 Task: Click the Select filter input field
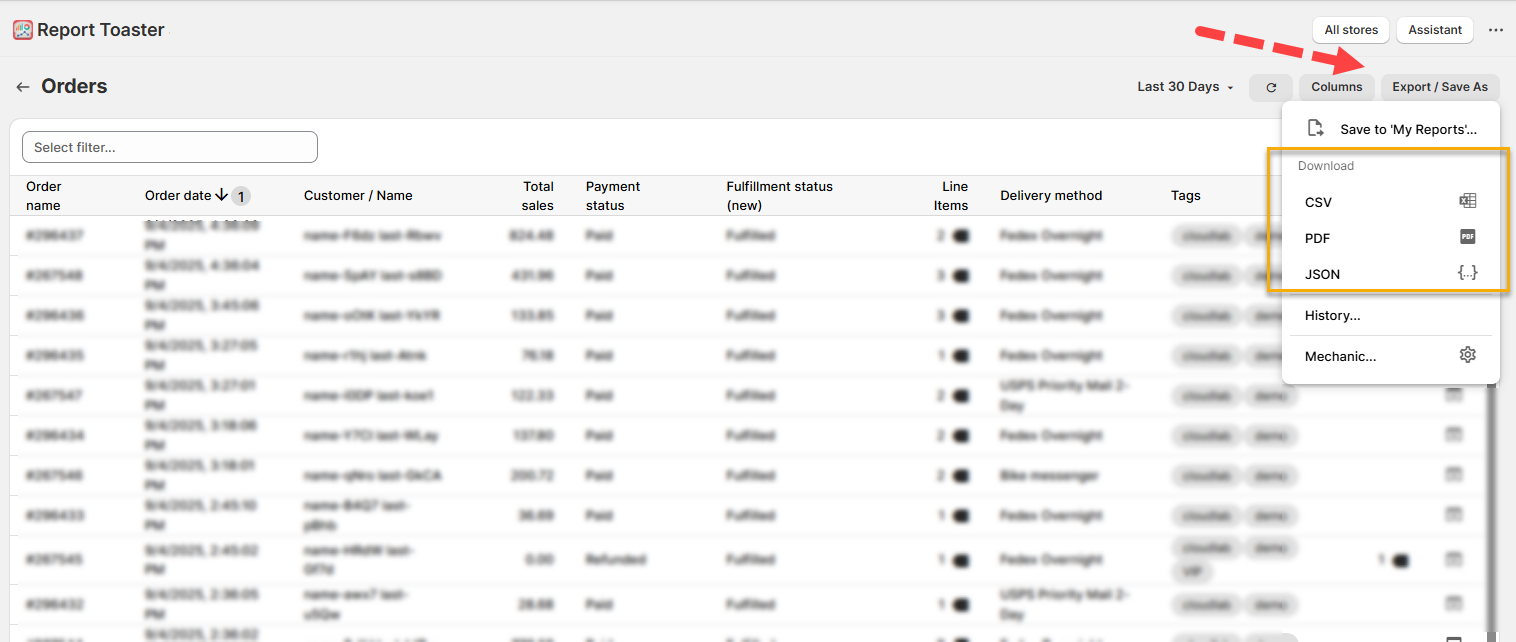pyautogui.click(x=170, y=147)
